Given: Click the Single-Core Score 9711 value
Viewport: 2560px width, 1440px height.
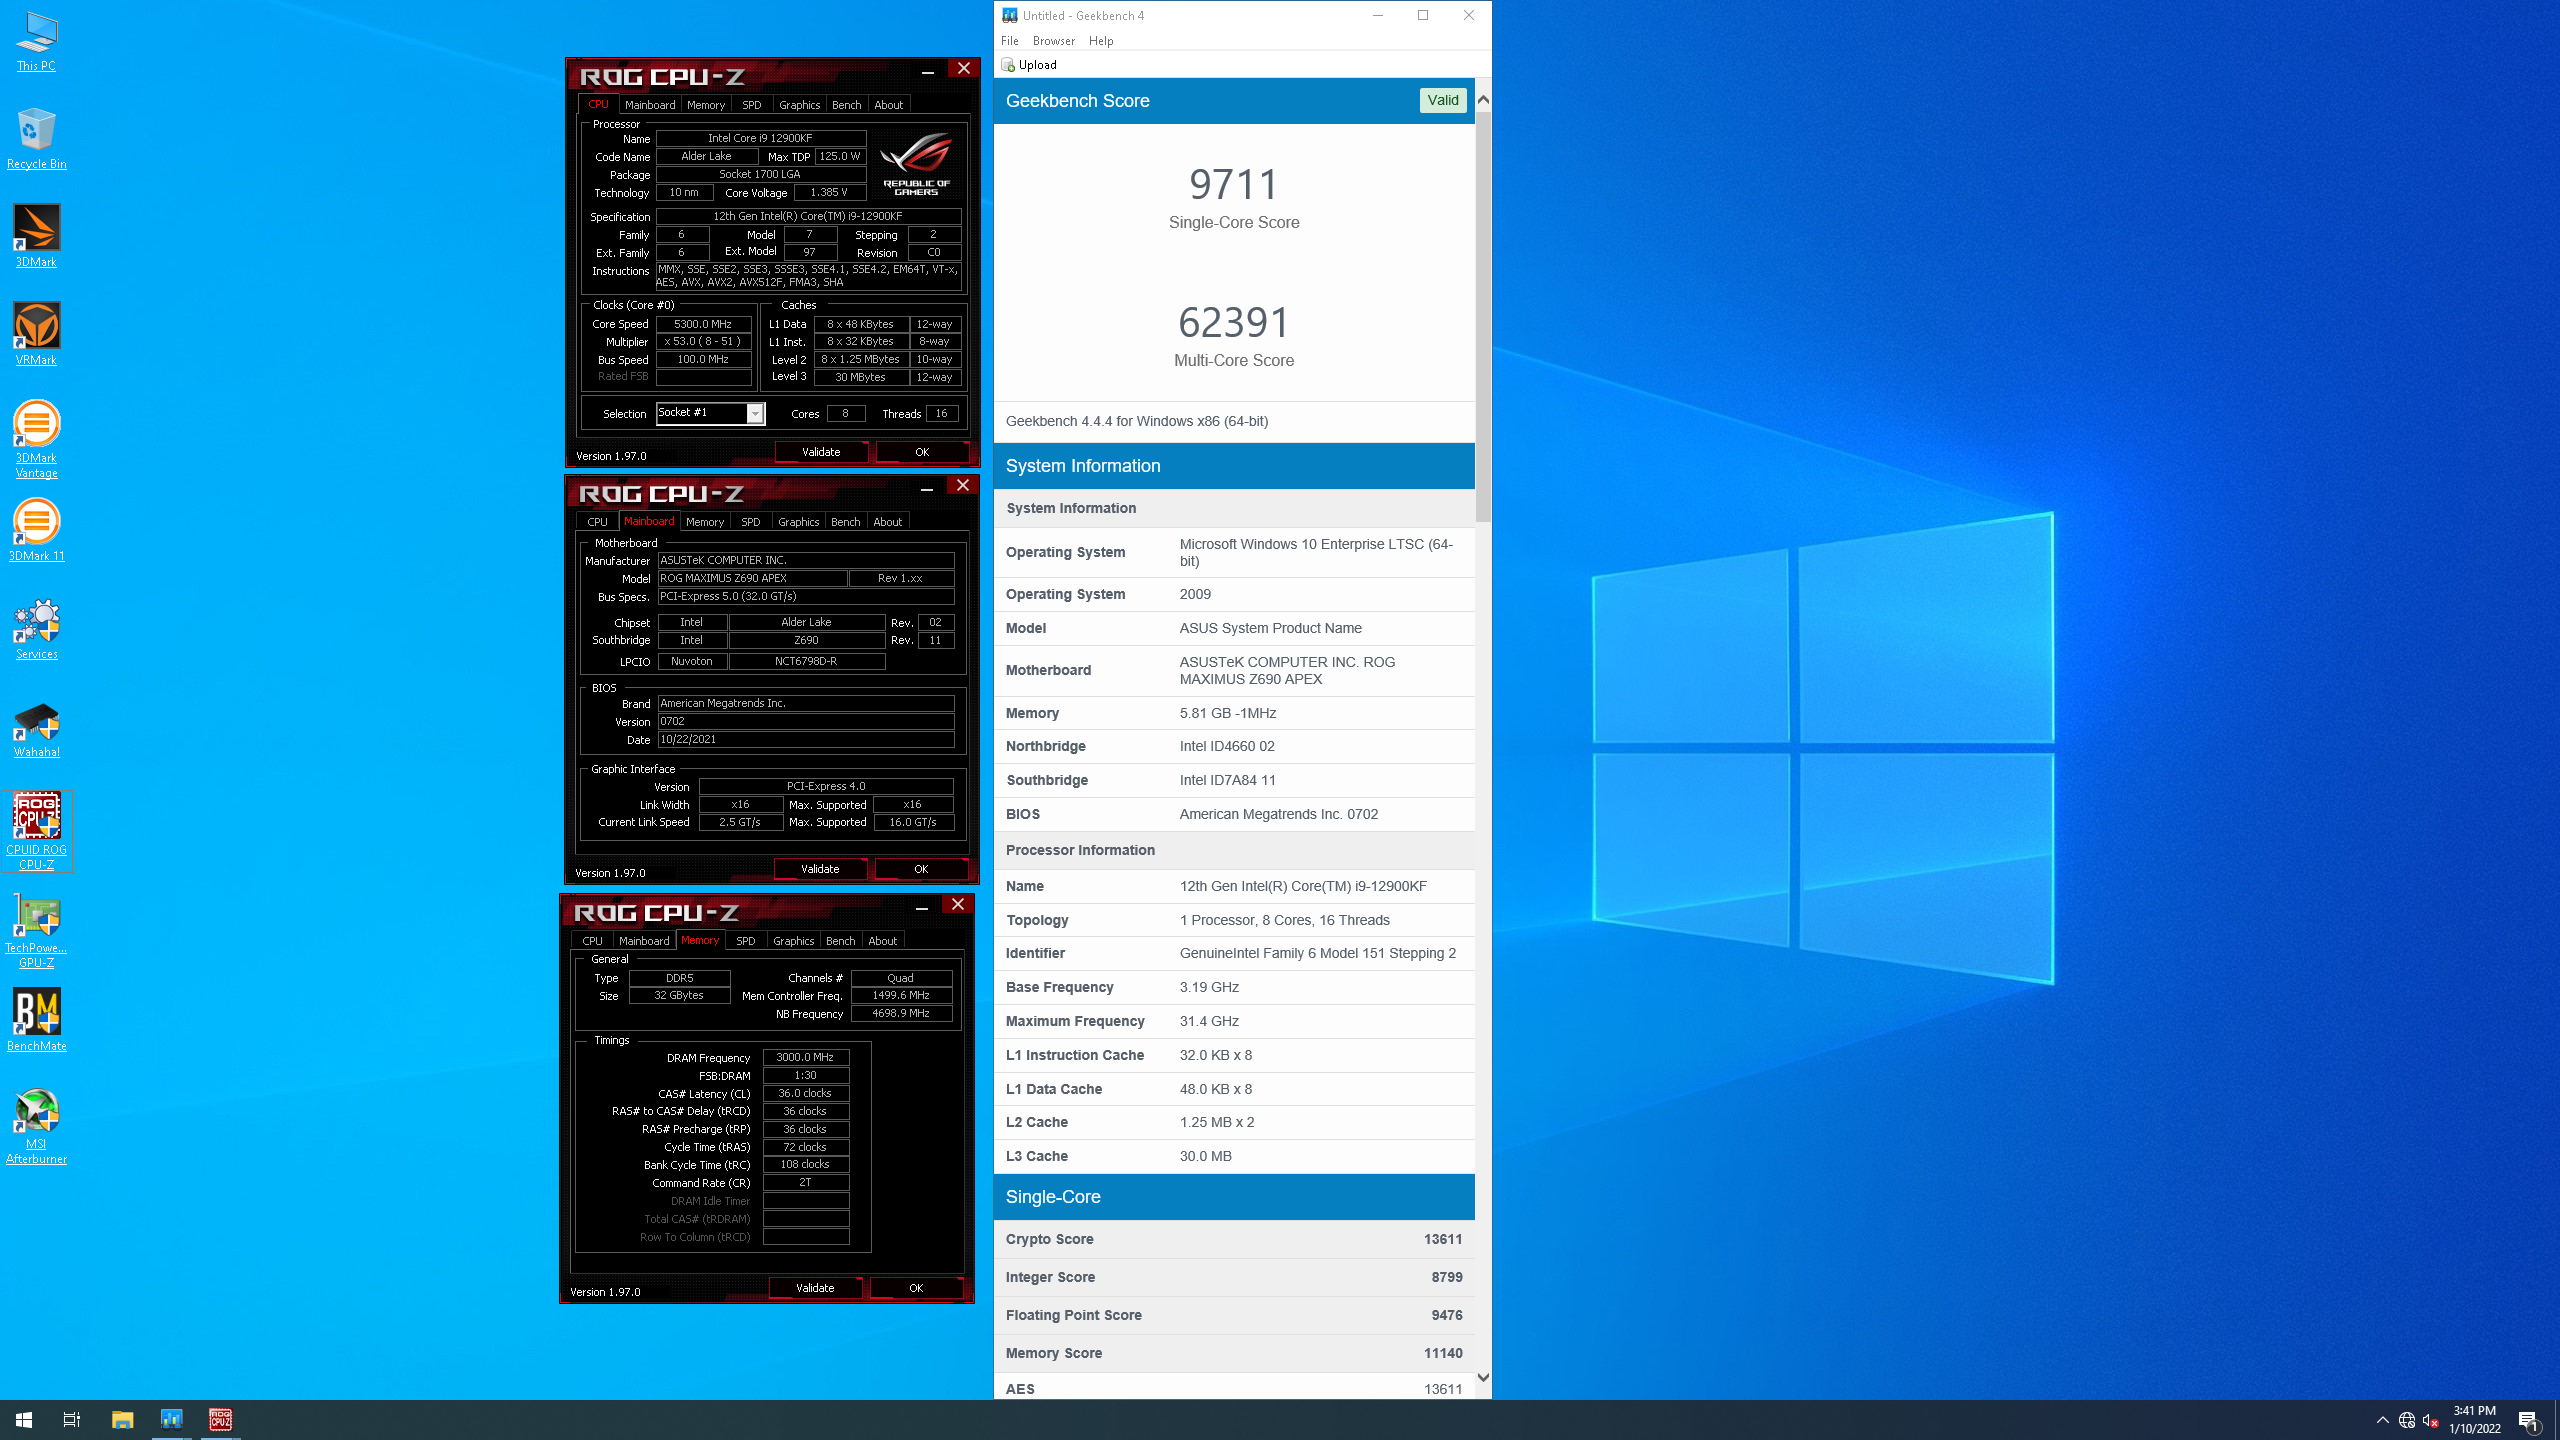Looking at the screenshot, I should pyautogui.click(x=1234, y=185).
